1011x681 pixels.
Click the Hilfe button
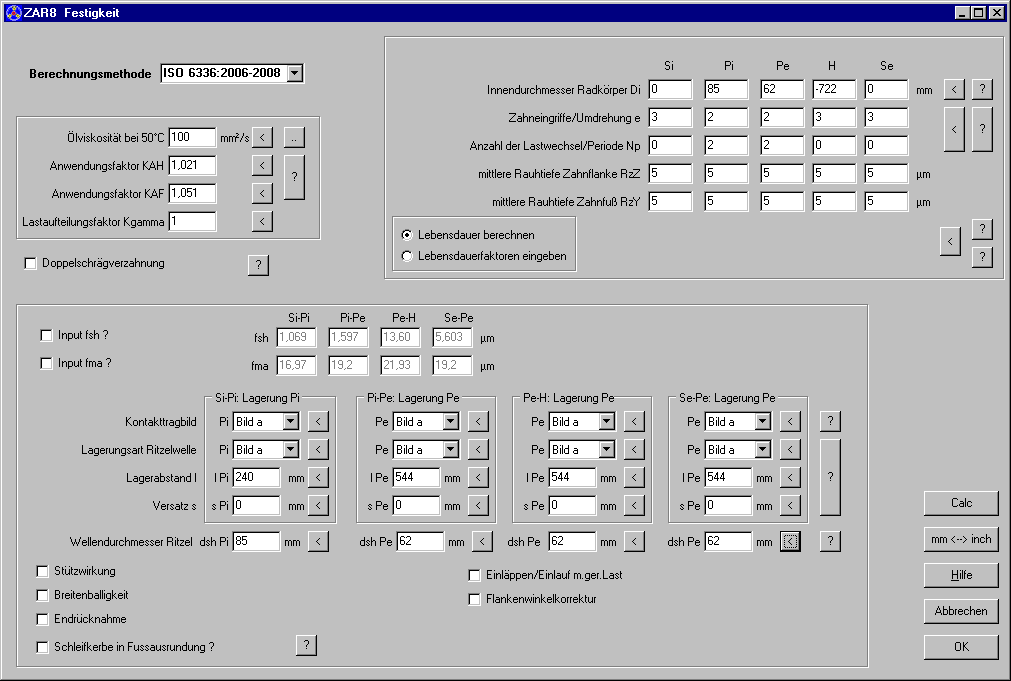(x=960, y=575)
